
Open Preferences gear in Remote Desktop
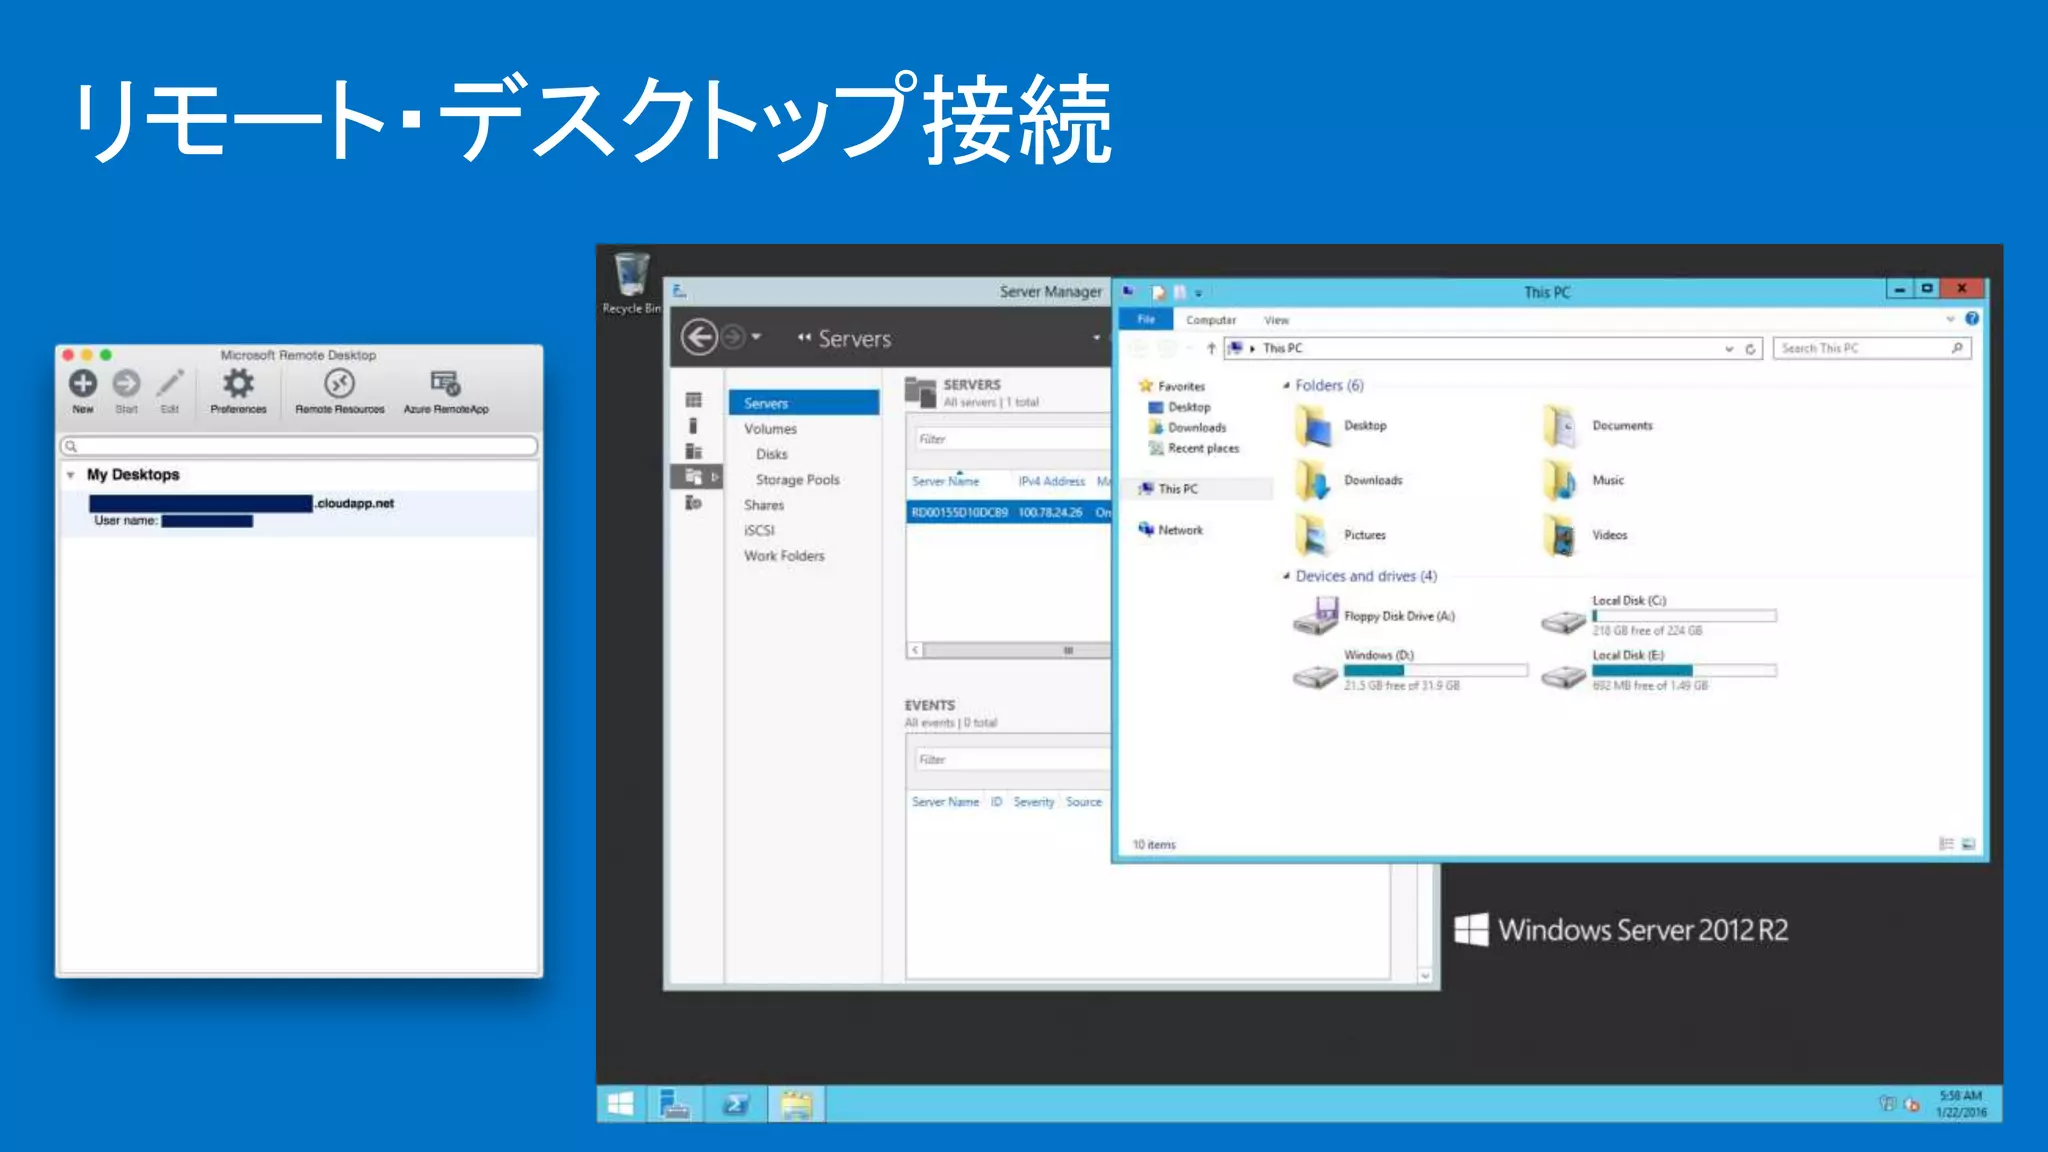click(x=238, y=384)
